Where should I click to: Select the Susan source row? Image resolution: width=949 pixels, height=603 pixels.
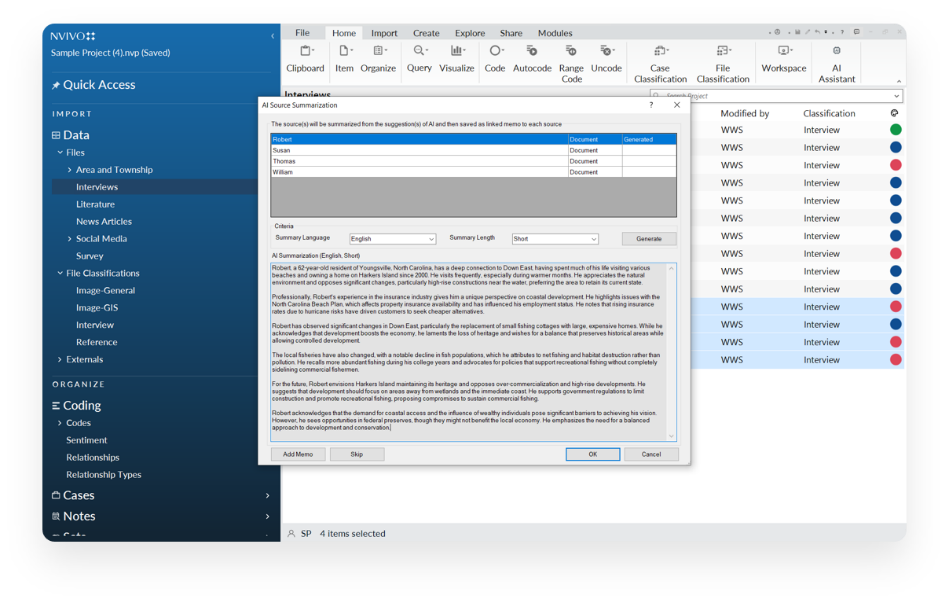point(473,150)
